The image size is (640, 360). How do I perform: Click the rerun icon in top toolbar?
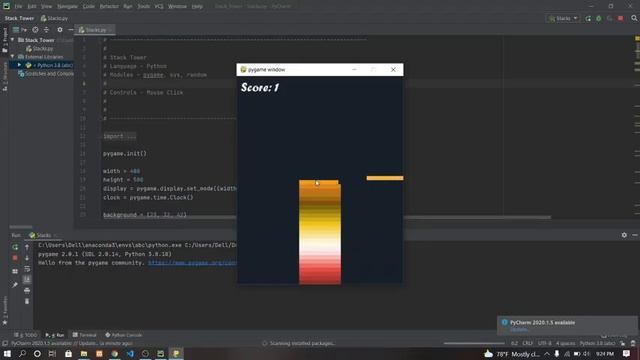[588, 18]
